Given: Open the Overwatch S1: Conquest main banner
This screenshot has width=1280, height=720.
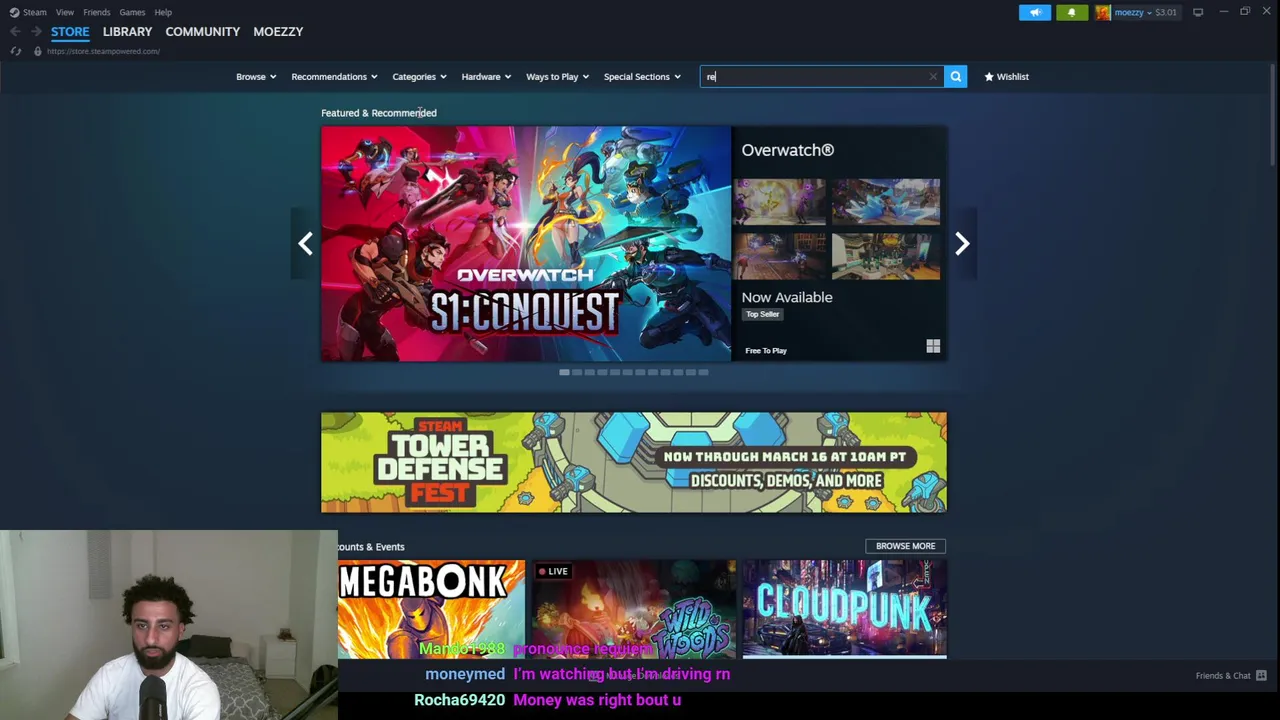Looking at the screenshot, I should [x=526, y=243].
